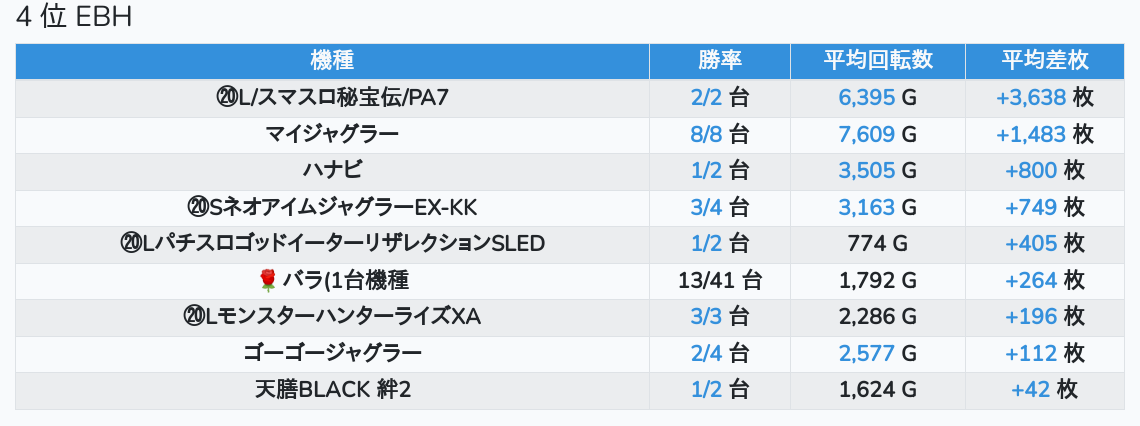Open the 3/3 win rate for モンスターハンターライズ
Image resolution: width=1140 pixels, height=426 pixels.
point(706,317)
